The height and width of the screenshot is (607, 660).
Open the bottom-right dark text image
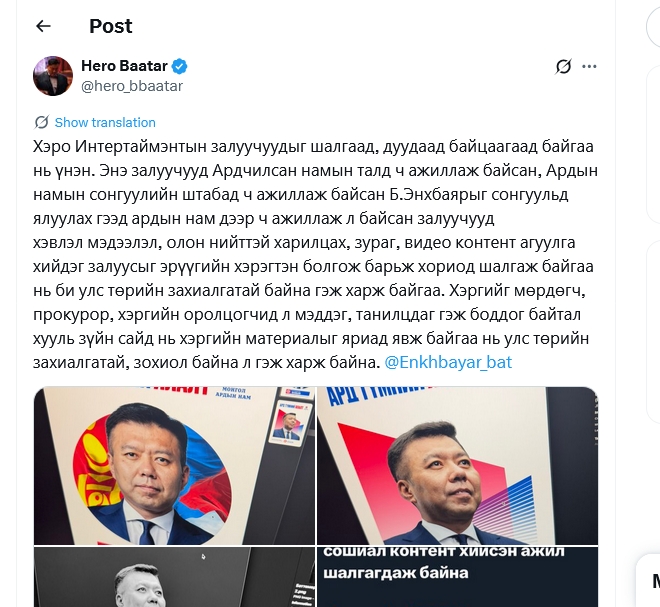tap(457, 577)
